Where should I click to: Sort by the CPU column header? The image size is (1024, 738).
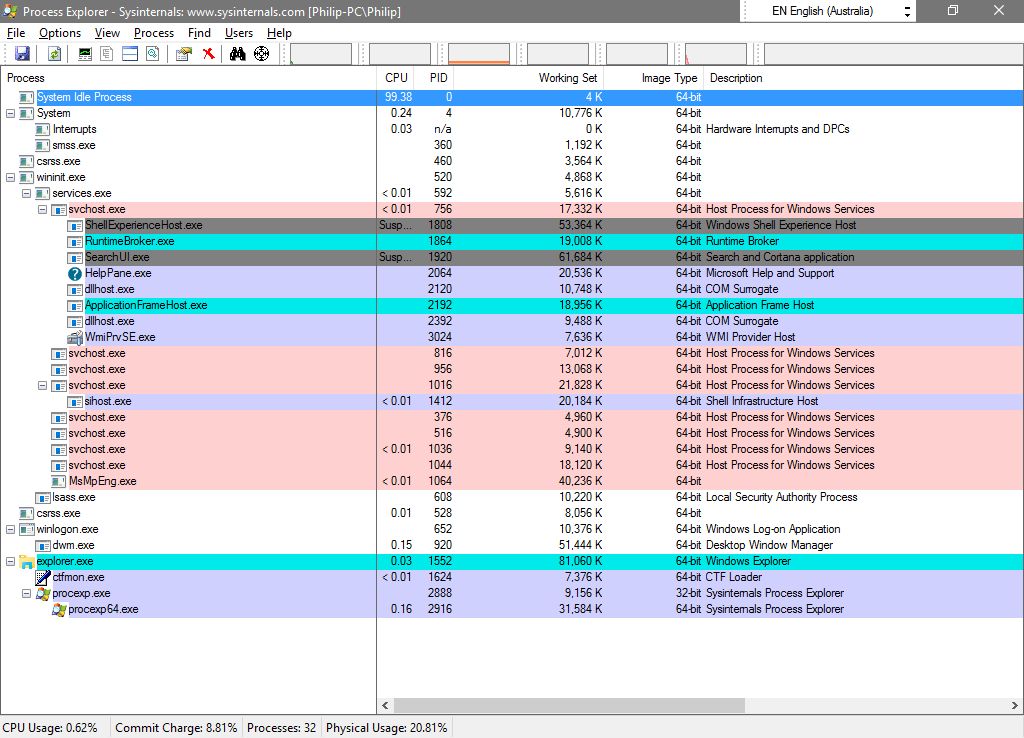click(x=395, y=78)
